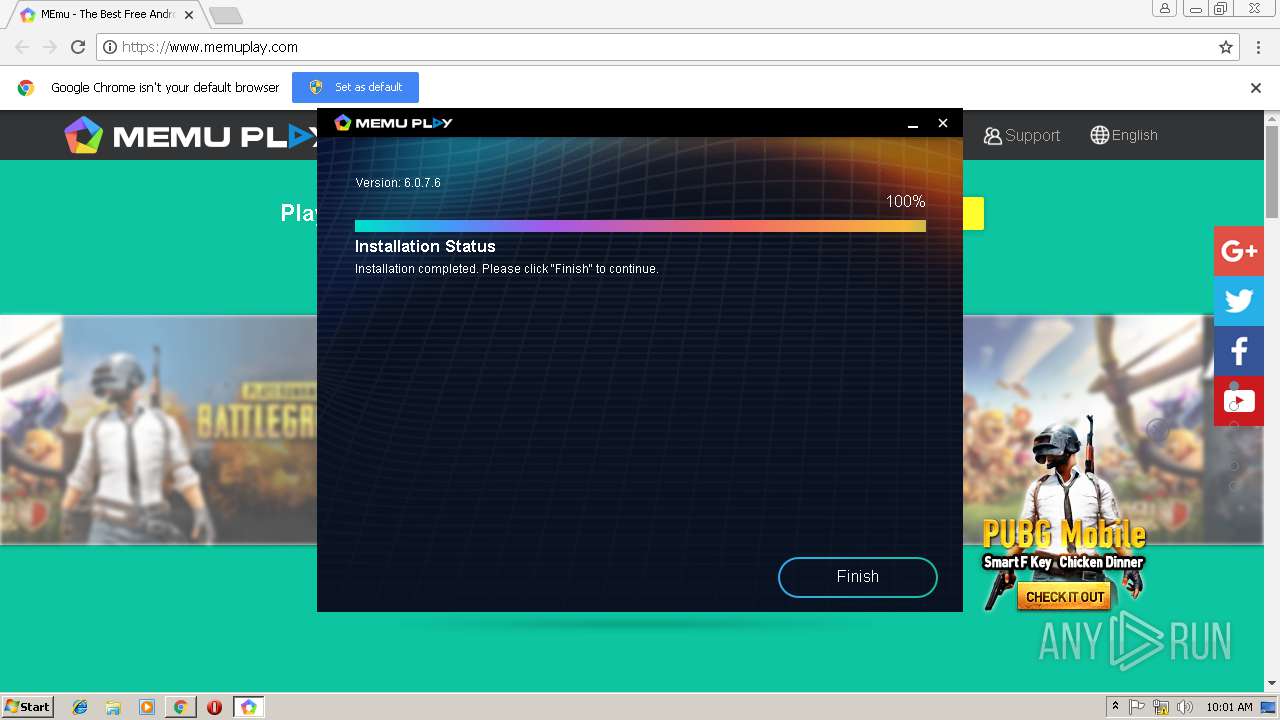Open a new Chrome tab
Viewport: 1280px width, 720px height.
[x=226, y=15]
